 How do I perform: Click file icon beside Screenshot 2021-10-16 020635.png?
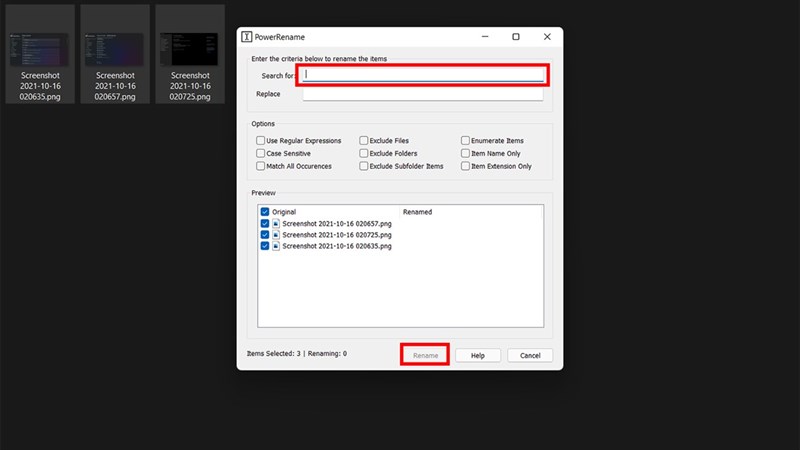click(x=276, y=246)
